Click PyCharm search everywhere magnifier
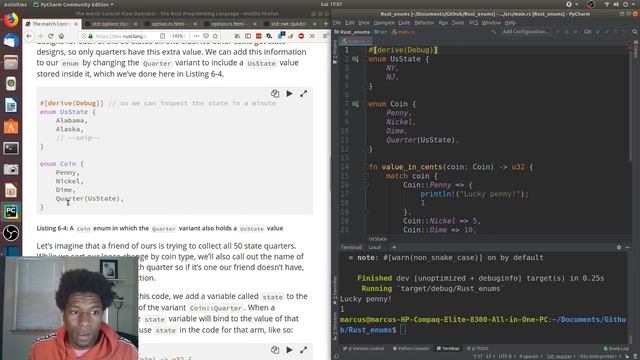 pos(635,31)
